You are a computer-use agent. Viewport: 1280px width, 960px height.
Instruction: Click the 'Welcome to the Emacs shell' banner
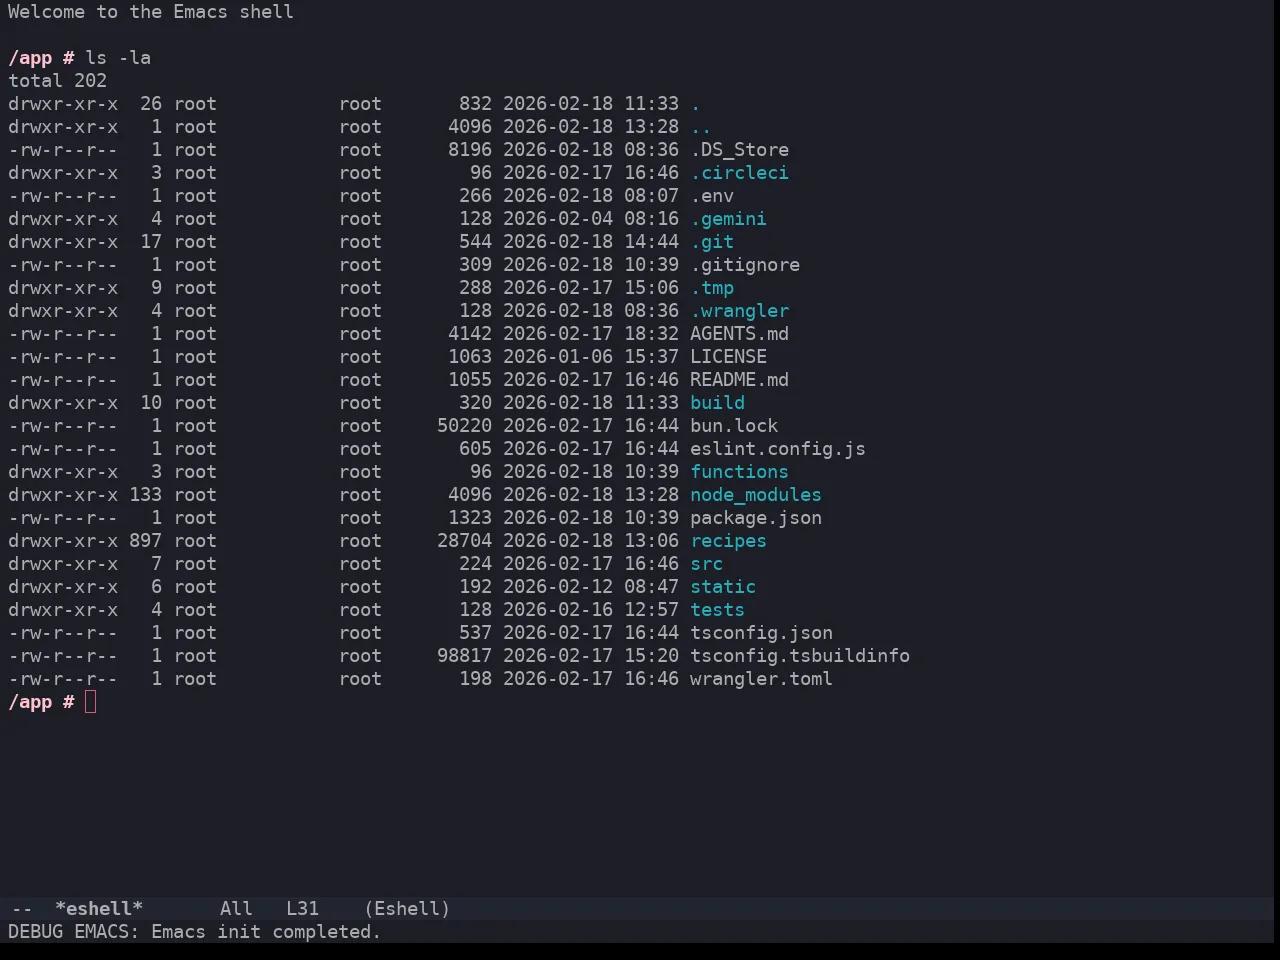point(151,12)
